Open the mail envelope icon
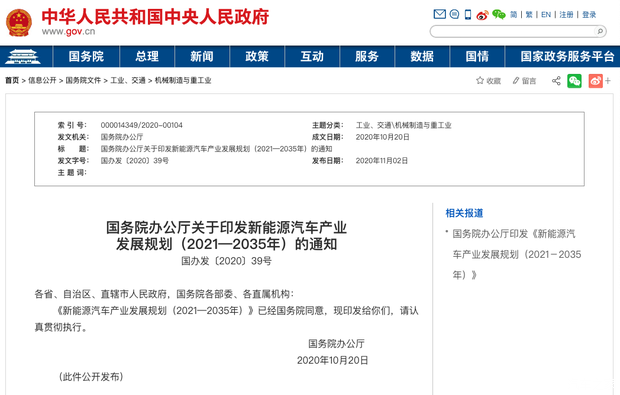This screenshot has width=620, height=395. point(439,15)
